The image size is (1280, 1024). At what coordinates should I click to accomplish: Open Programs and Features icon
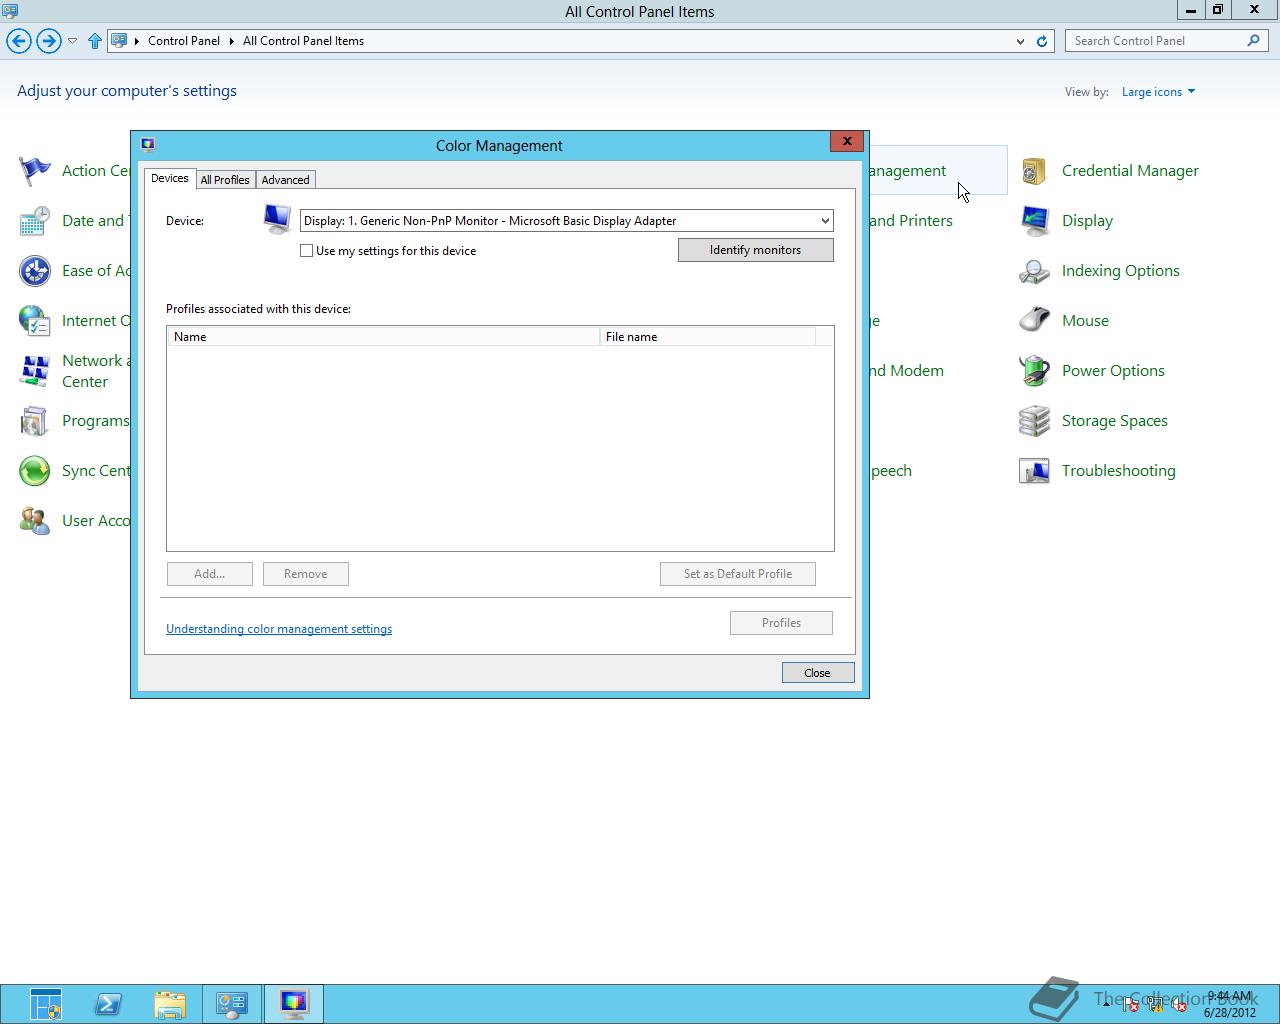35,421
